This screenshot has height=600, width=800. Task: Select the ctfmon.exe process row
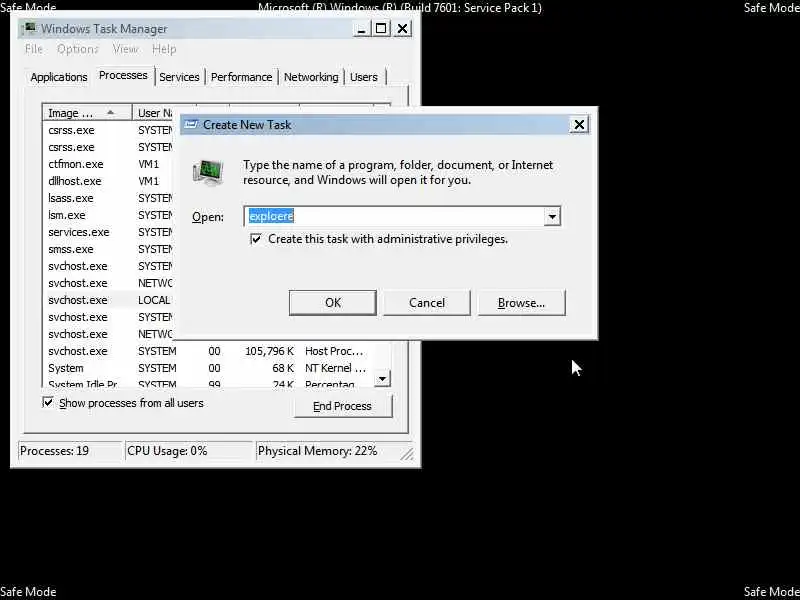[x=108, y=164]
